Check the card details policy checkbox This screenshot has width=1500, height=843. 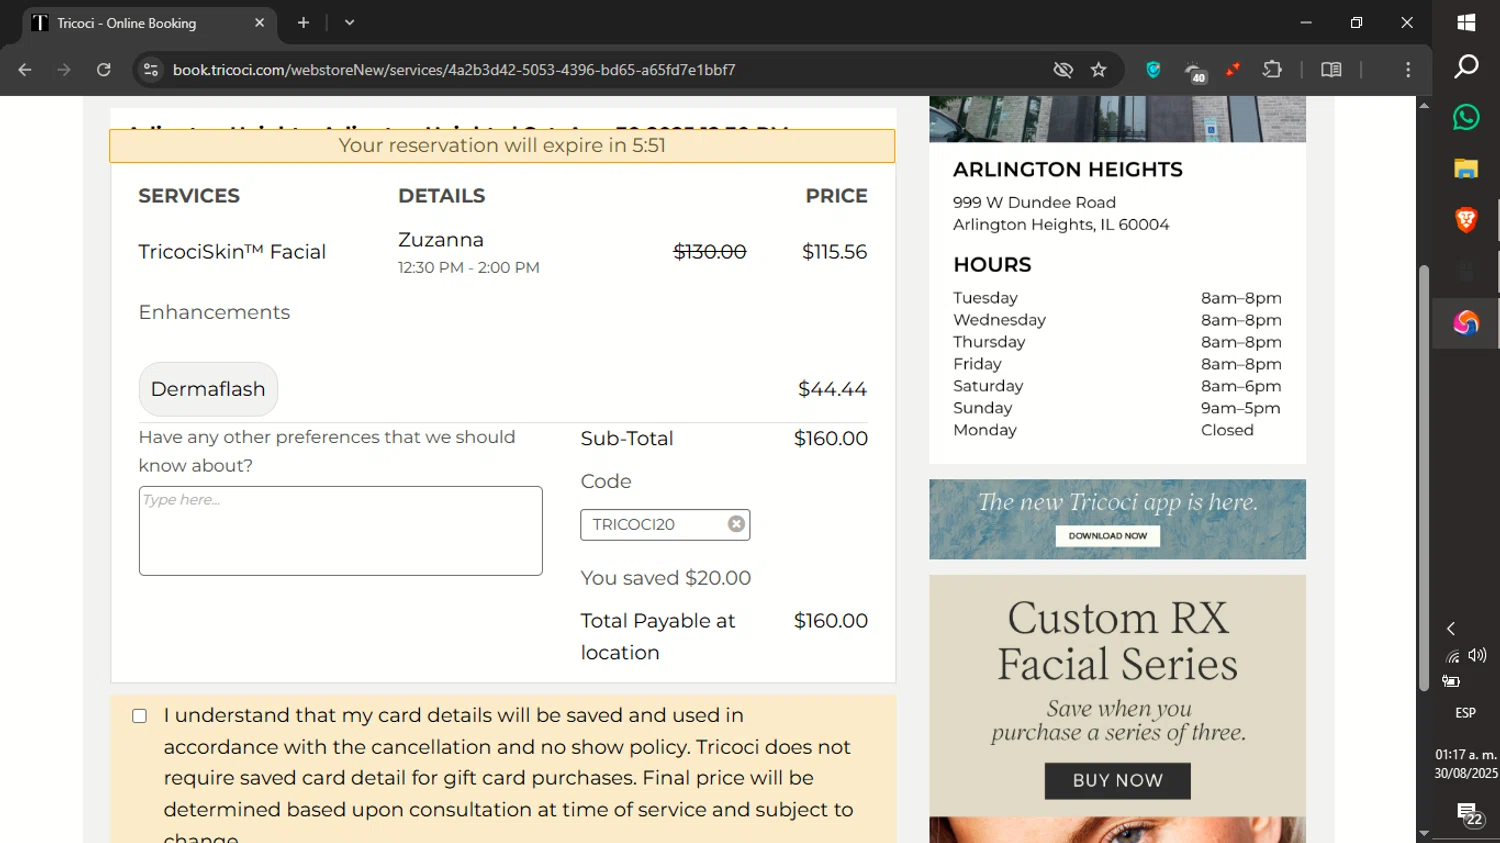pos(140,716)
